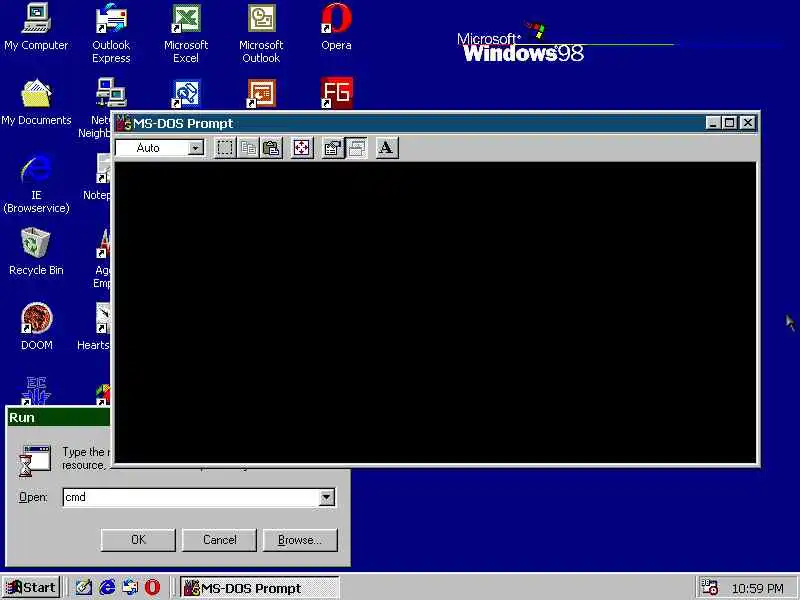Click Browse... in the Run dialog
Screen dimensions: 800x600
300,540
